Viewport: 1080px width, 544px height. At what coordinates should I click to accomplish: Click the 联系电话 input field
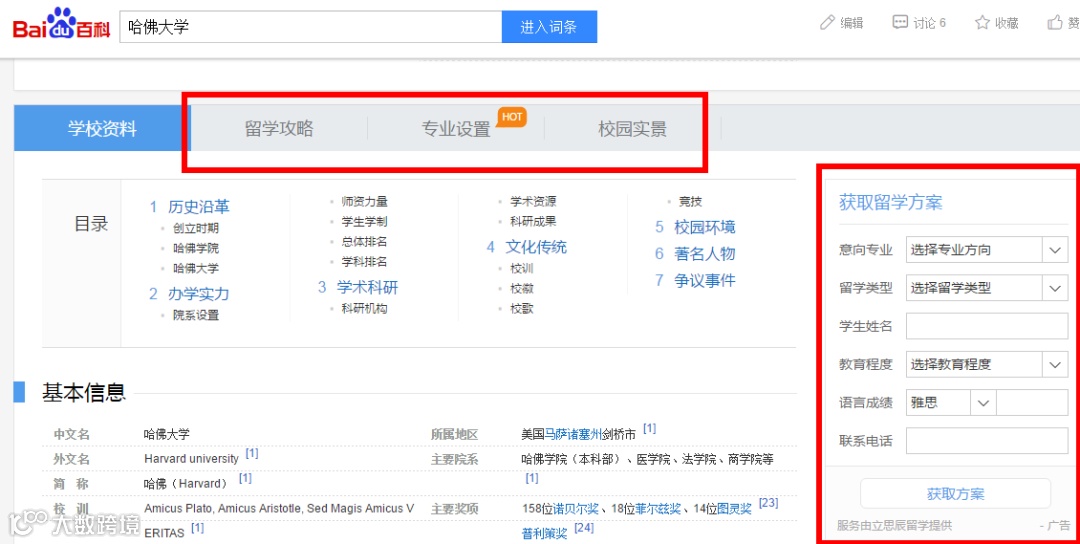click(x=986, y=441)
